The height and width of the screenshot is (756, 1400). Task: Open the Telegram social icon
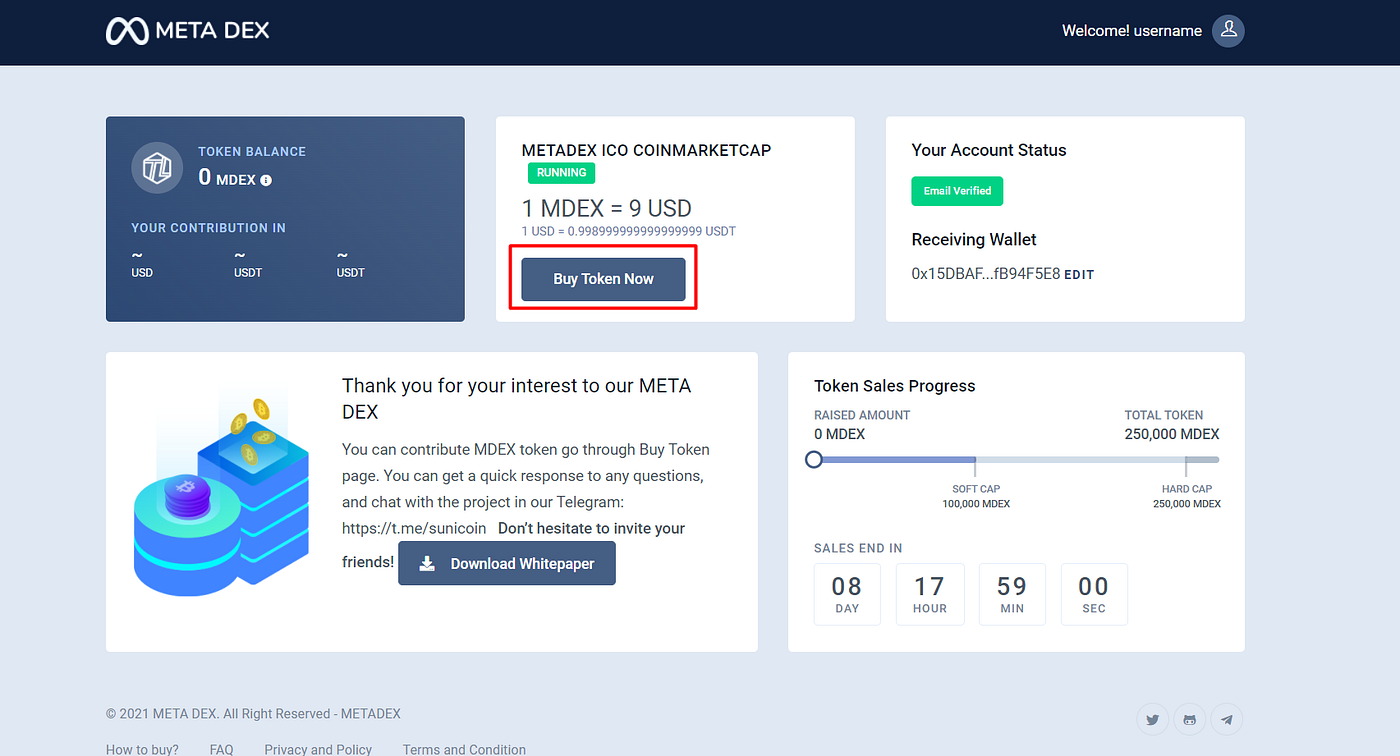(x=1227, y=719)
